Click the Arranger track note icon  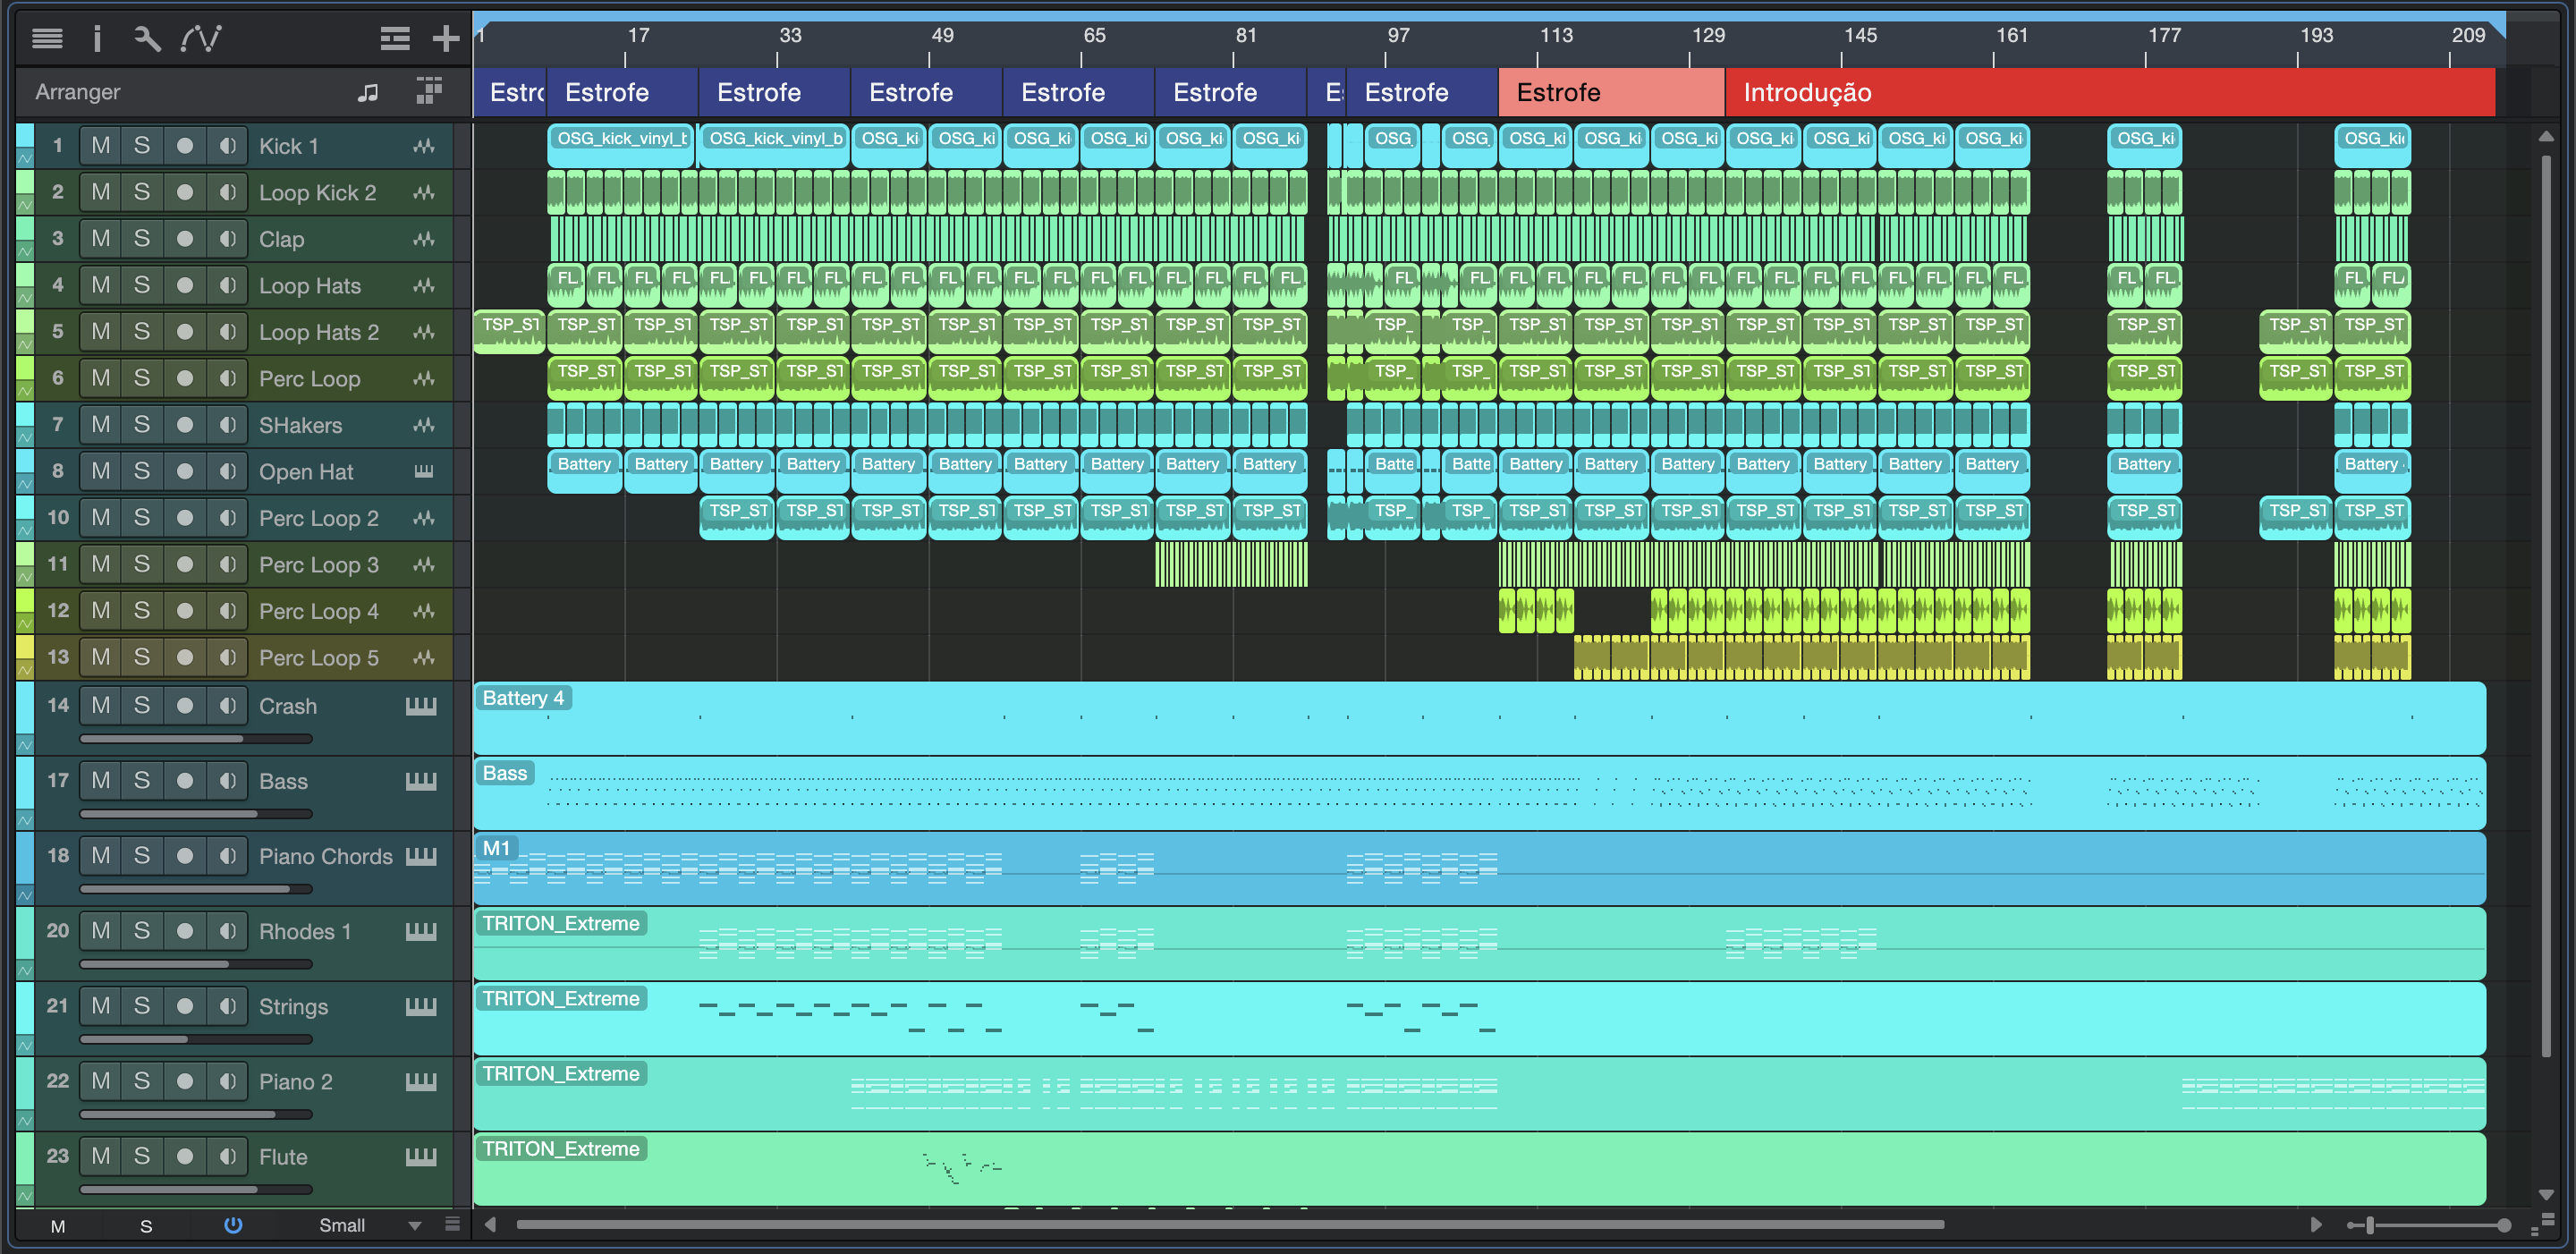tap(368, 92)
